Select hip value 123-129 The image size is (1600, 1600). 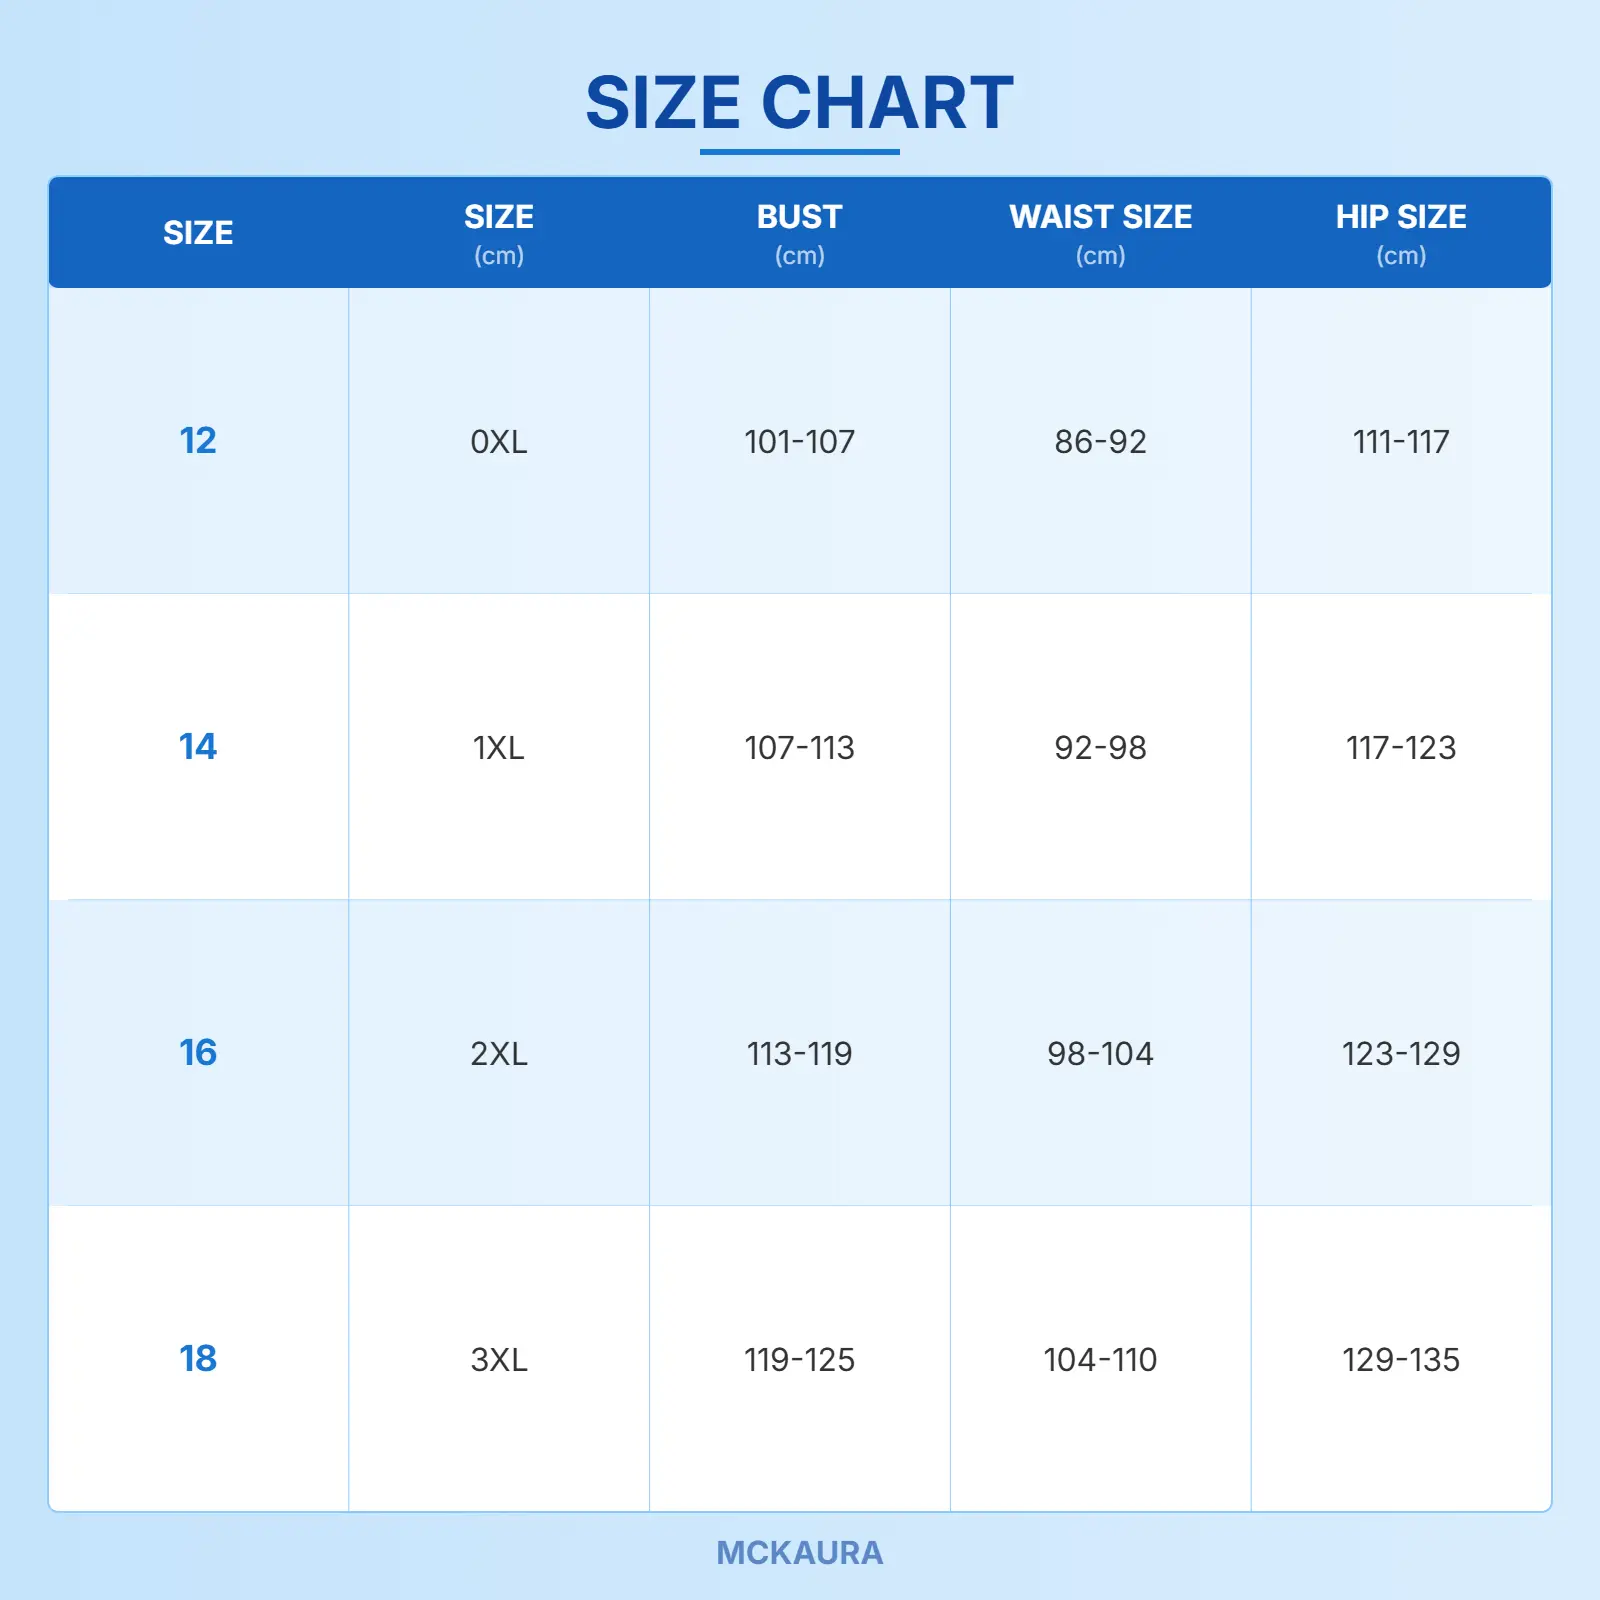click(x=1400, y=1053)
